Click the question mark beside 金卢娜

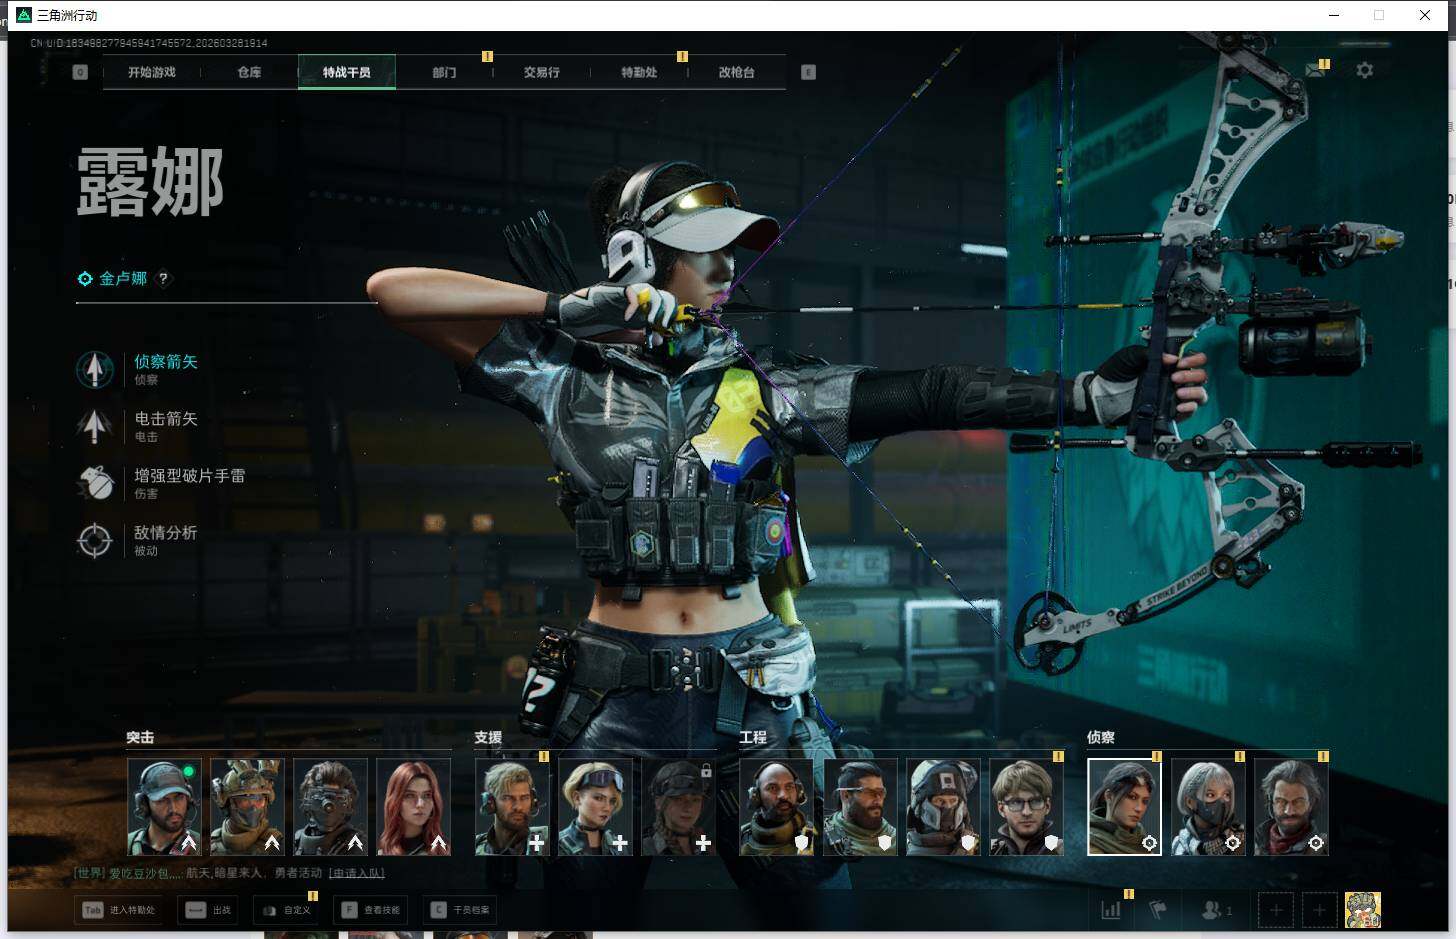[x=163, y=279]
